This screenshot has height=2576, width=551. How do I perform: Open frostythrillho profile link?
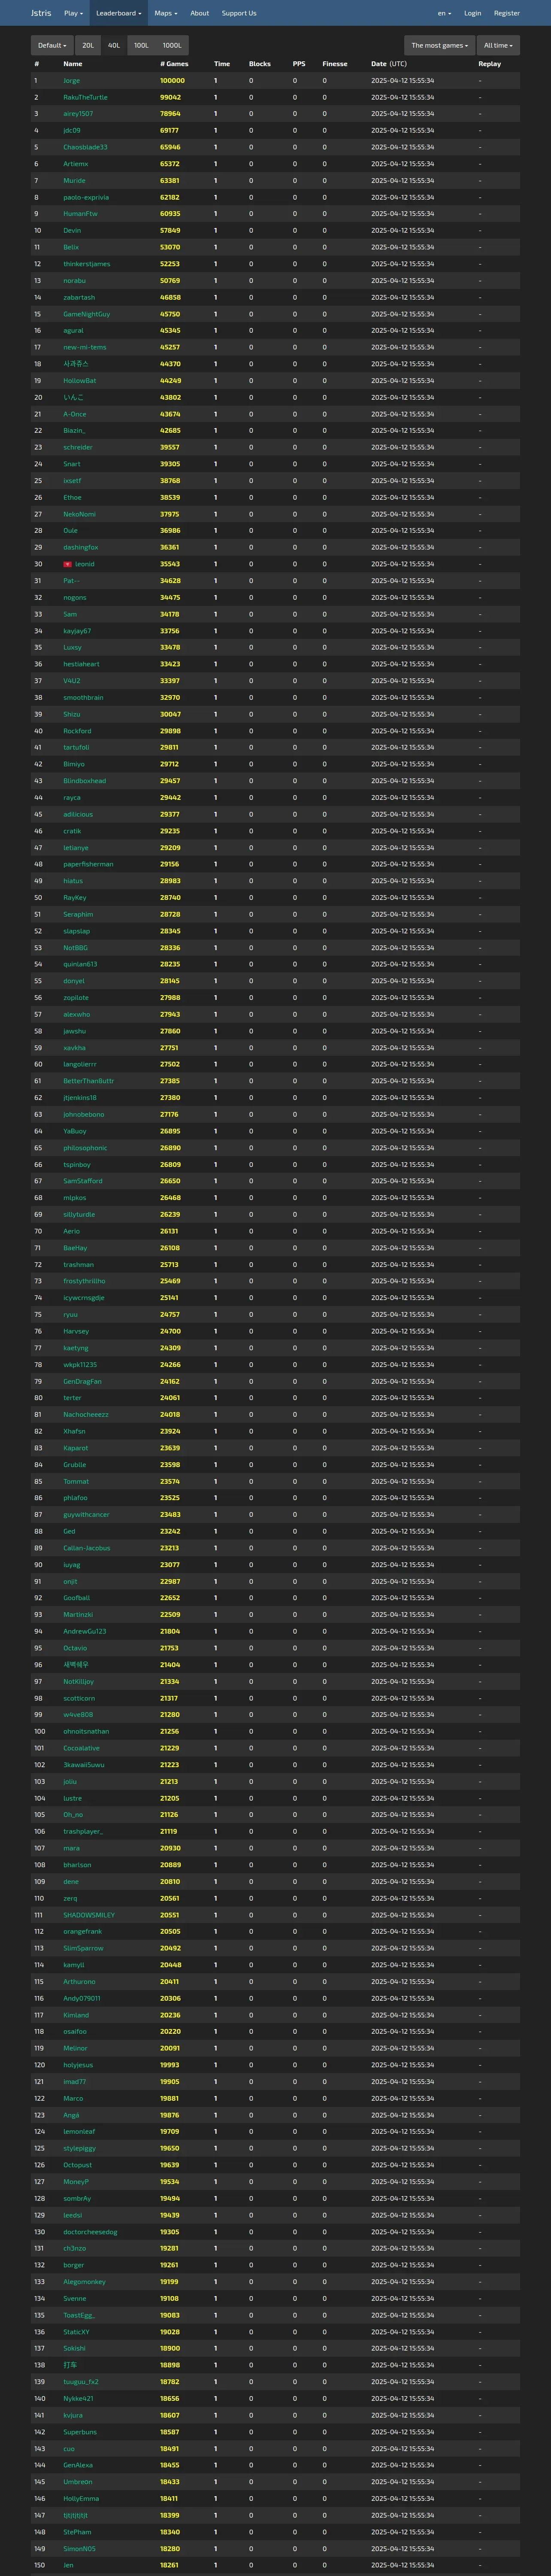[84, 1281]
